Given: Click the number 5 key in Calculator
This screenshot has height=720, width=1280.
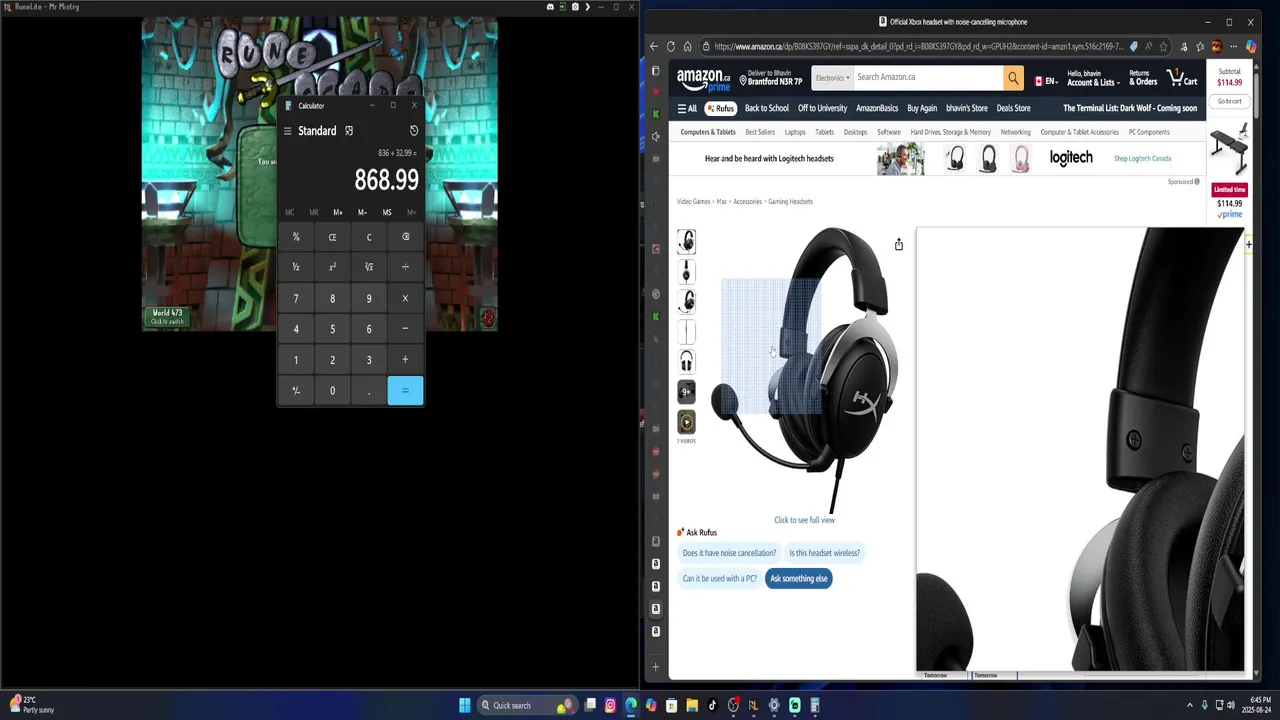Looking at the screenshot, I should pos(332,329).
